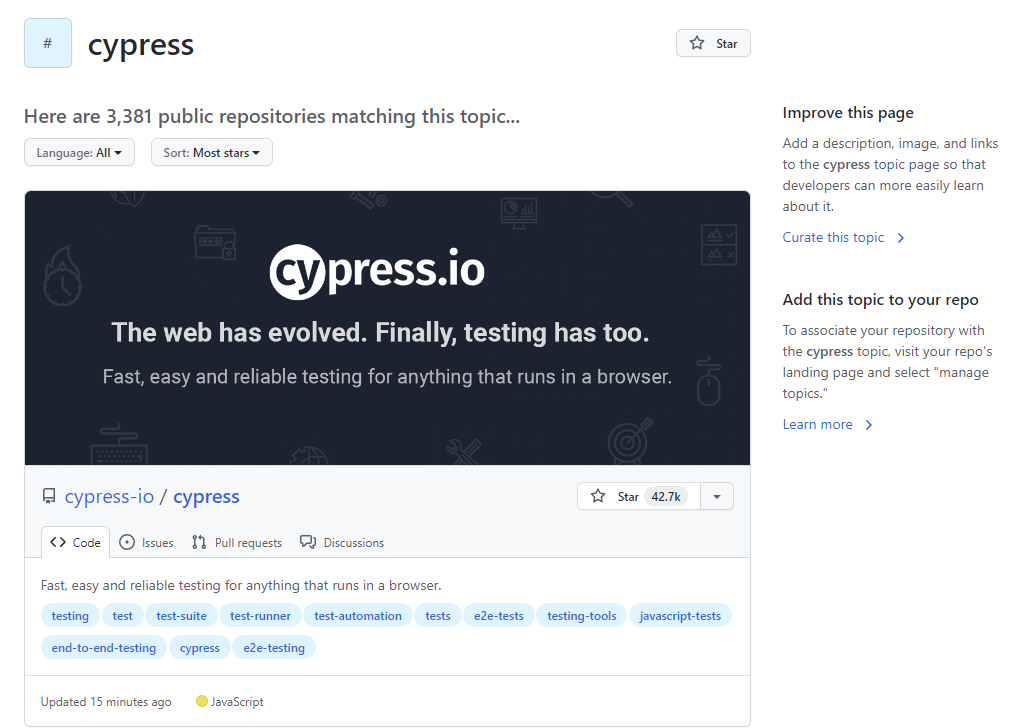Select the javascript-tests topic tag
1028x728 pixels.
(681, 616)
